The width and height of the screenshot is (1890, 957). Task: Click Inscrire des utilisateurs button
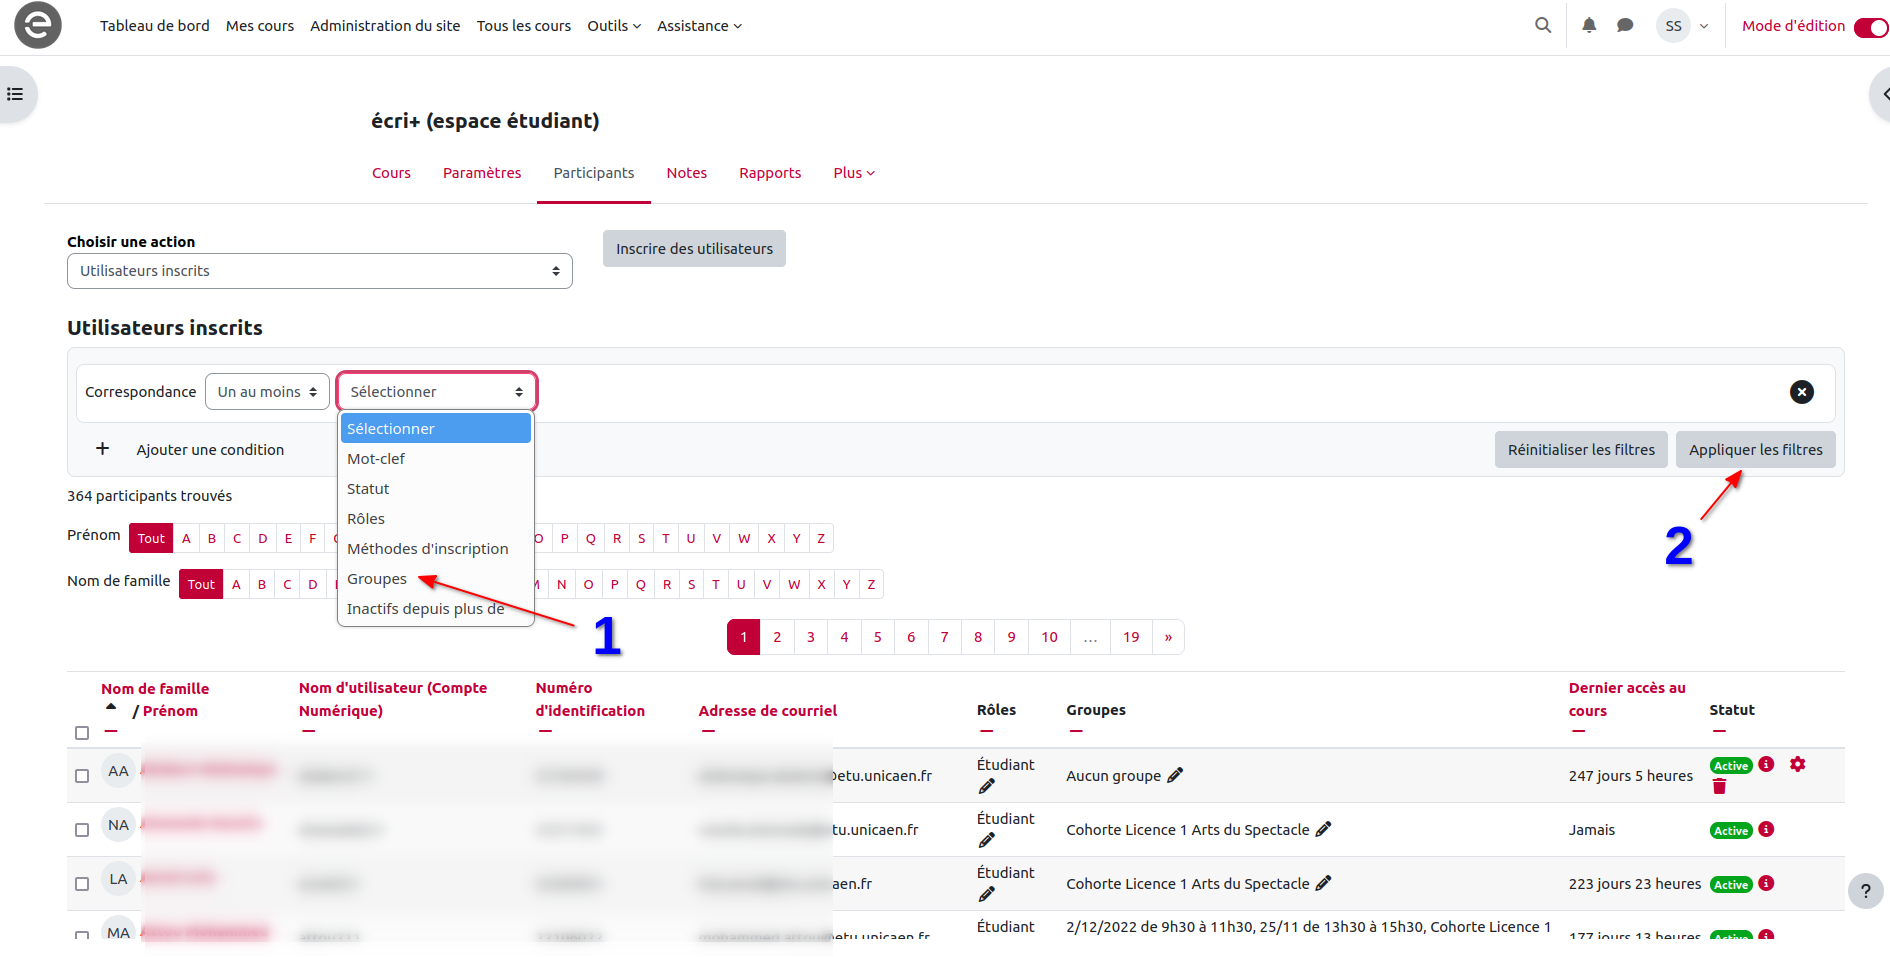tap(694, 249)
